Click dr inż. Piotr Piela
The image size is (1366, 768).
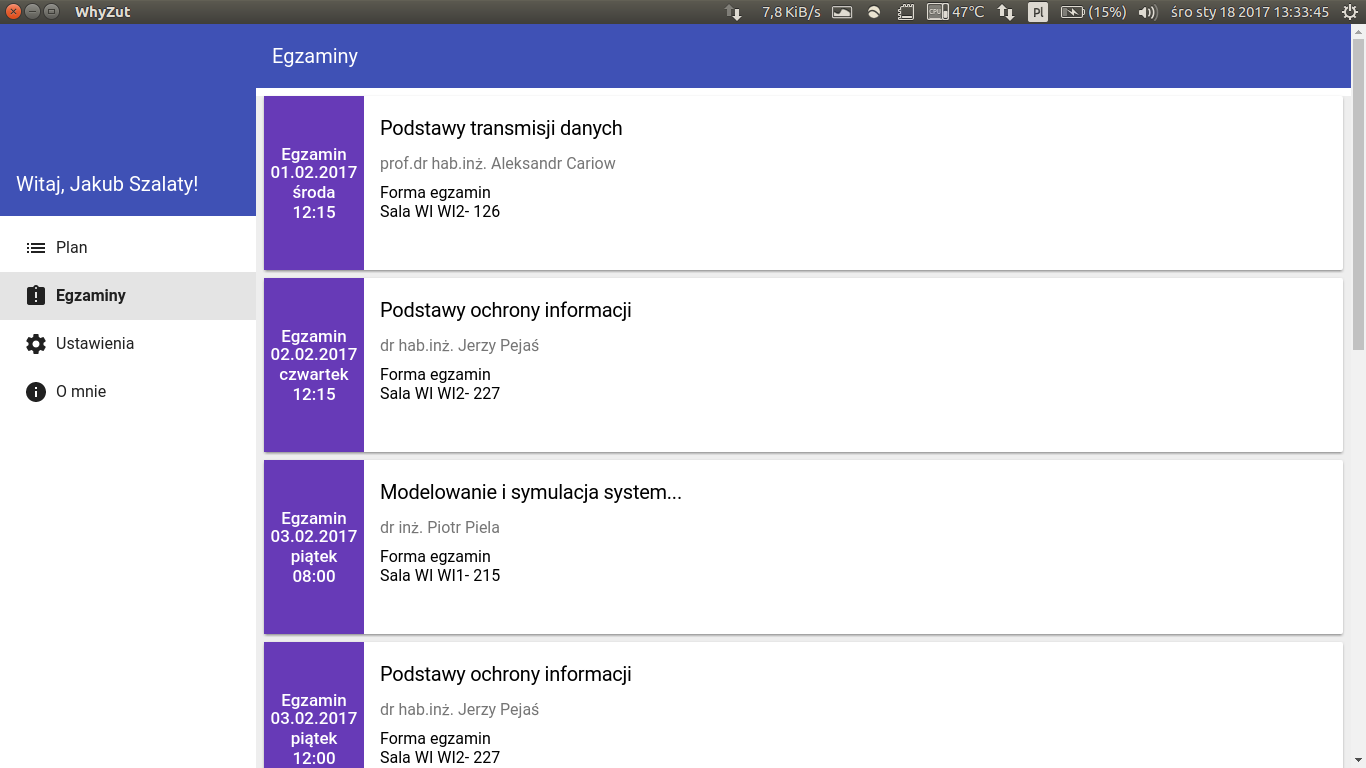(440, 528)
